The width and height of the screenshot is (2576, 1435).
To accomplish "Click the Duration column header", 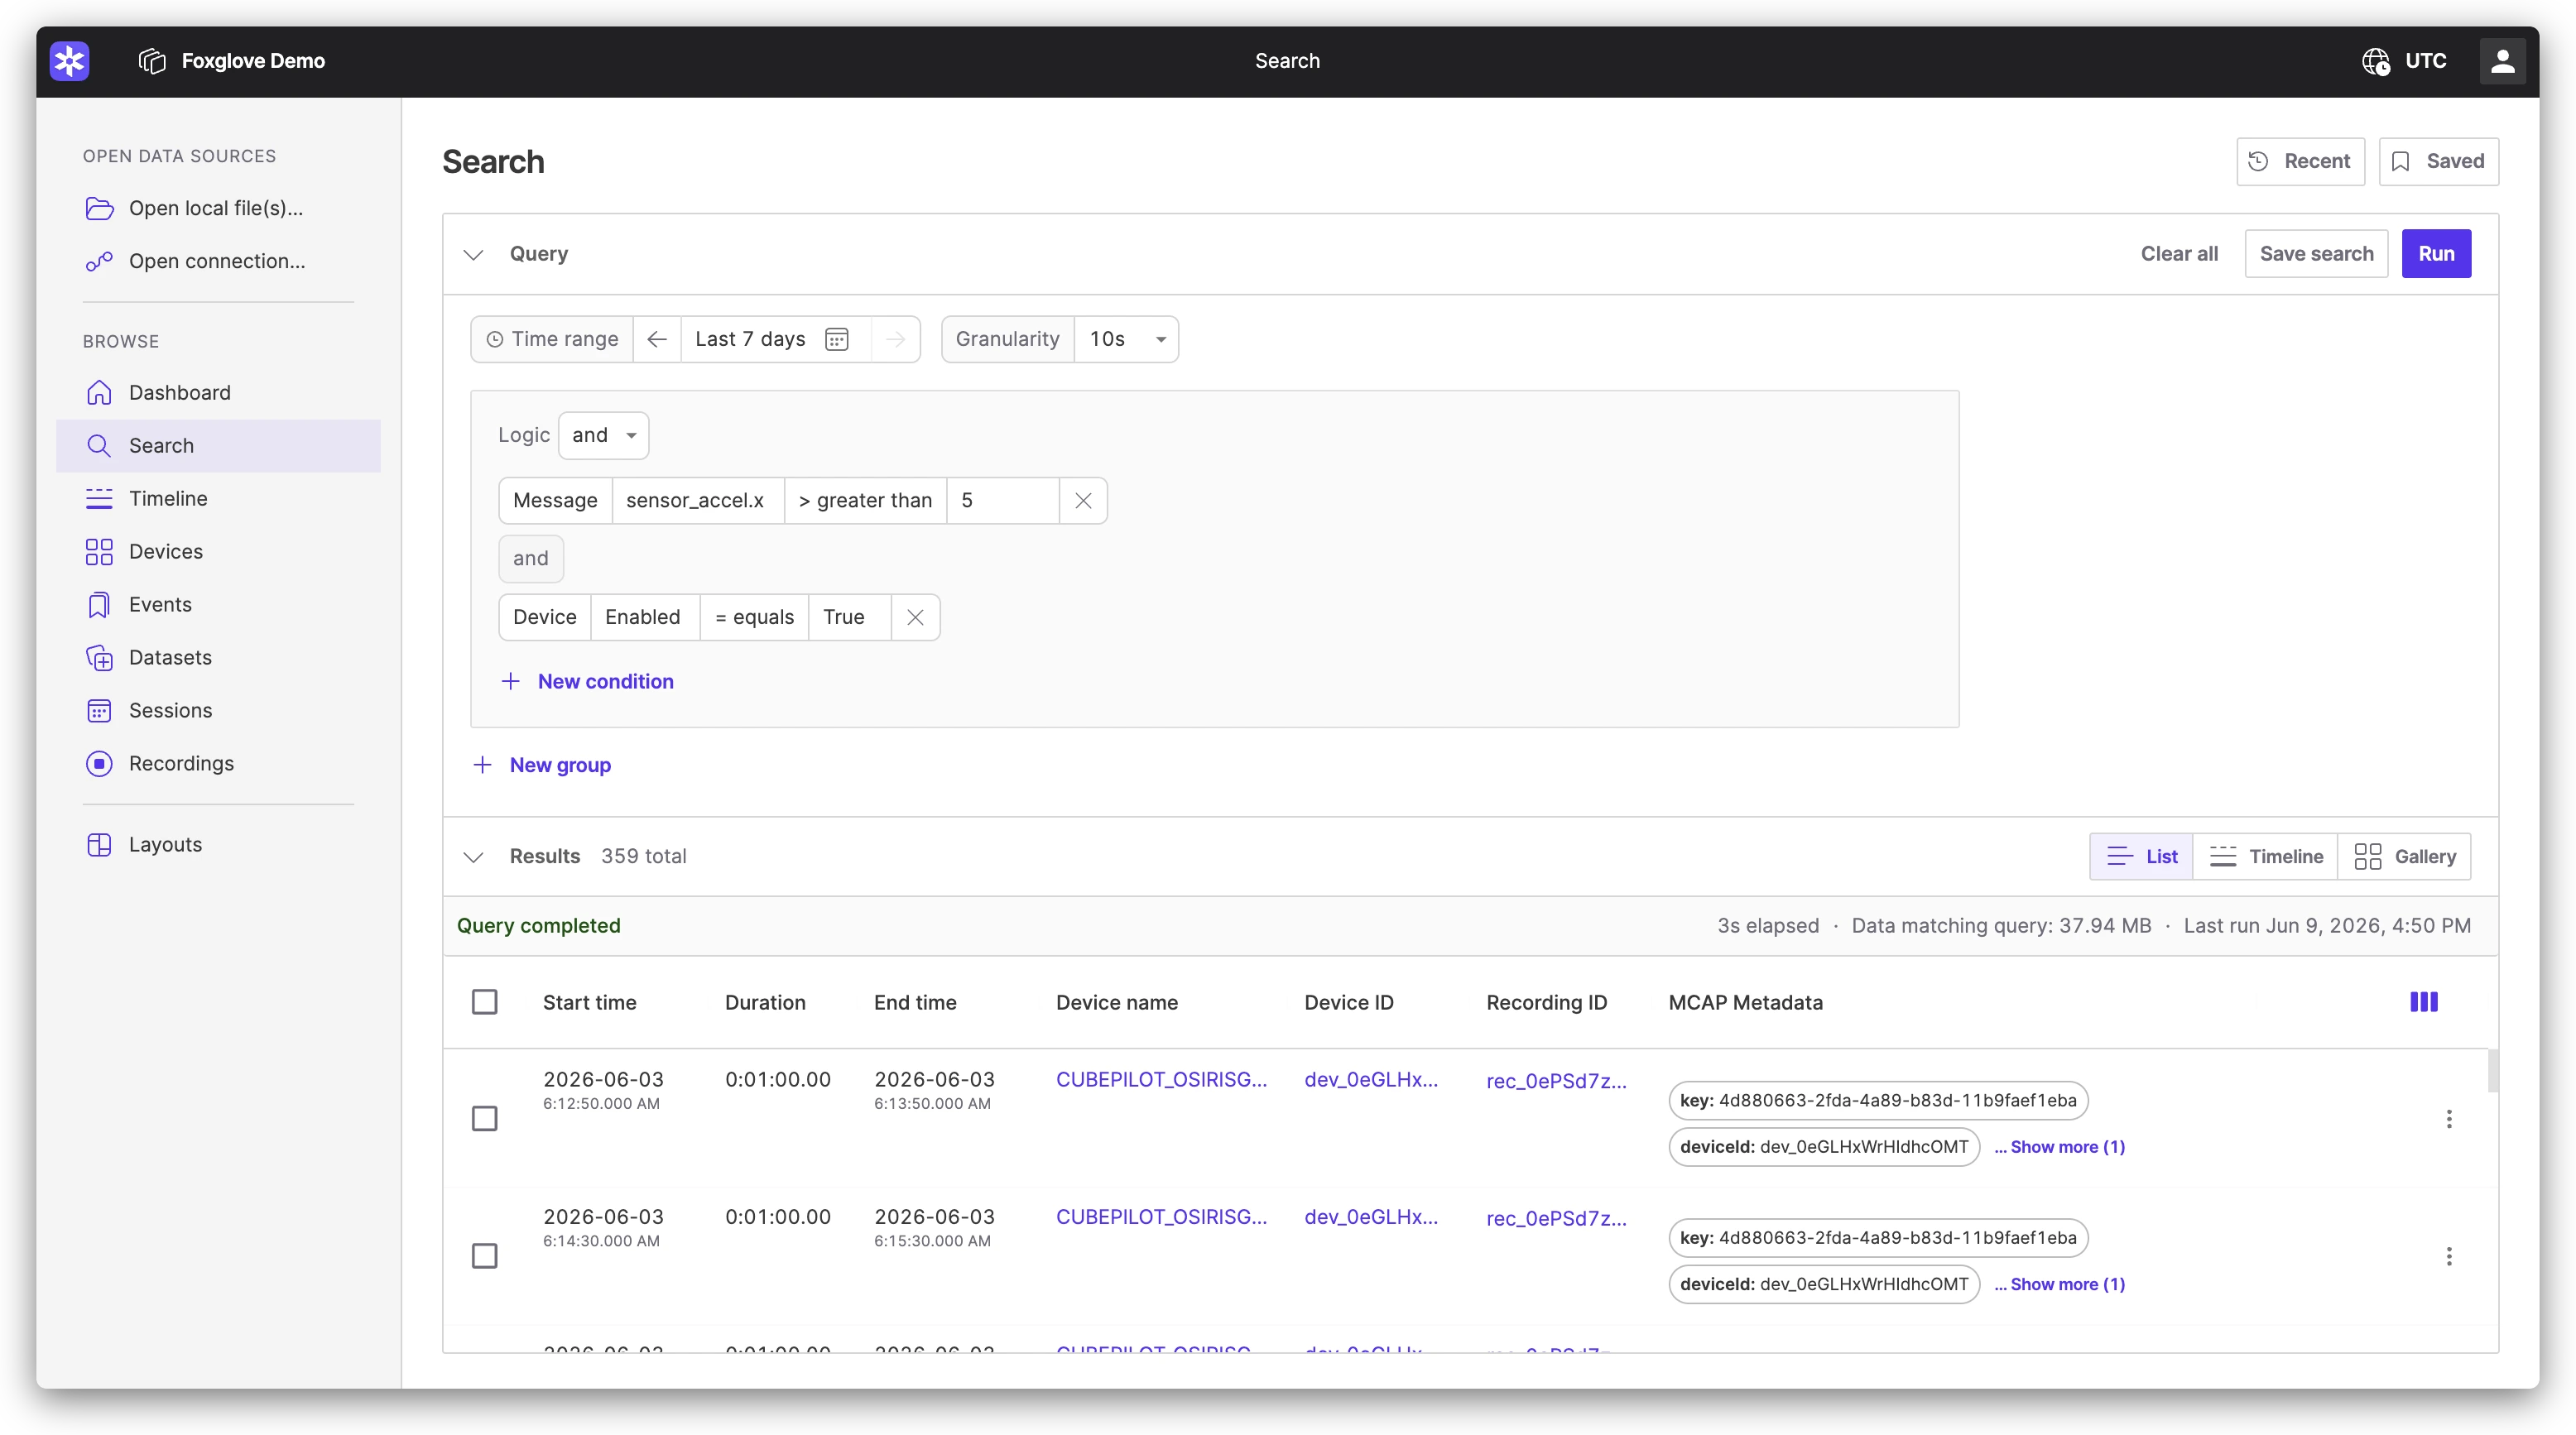I will click(x=765, y=1002).
